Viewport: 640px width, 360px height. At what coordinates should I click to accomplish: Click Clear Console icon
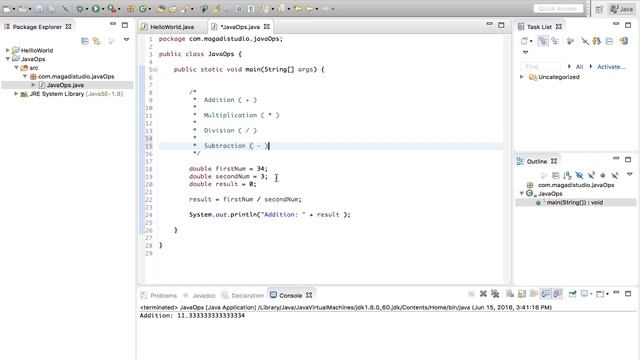[510, 293]
